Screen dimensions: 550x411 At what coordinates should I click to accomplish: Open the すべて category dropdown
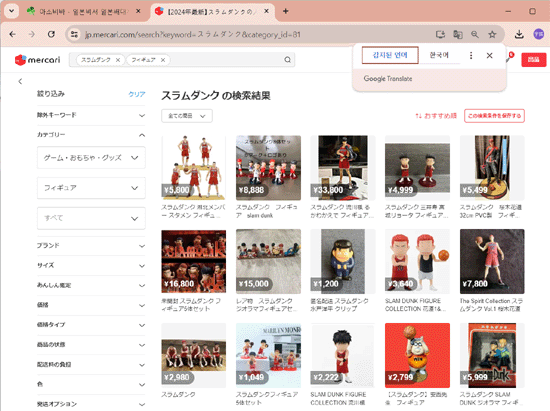(x=91, y=218)
